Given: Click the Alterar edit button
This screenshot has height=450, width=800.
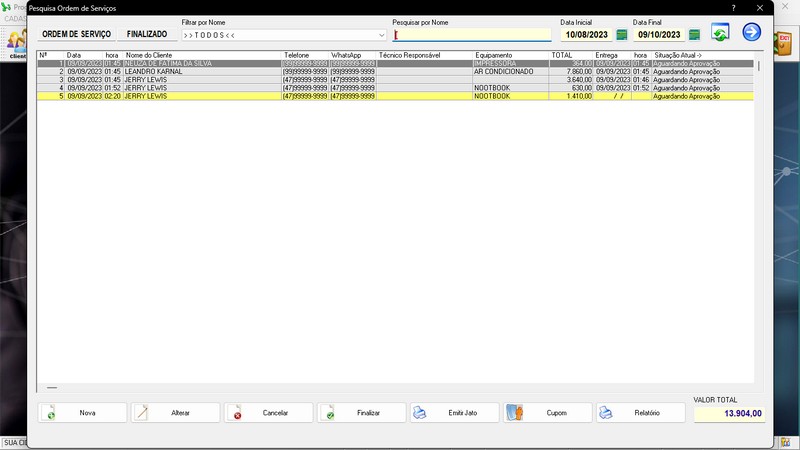Looking at the screenshot, I should point(176,413).
